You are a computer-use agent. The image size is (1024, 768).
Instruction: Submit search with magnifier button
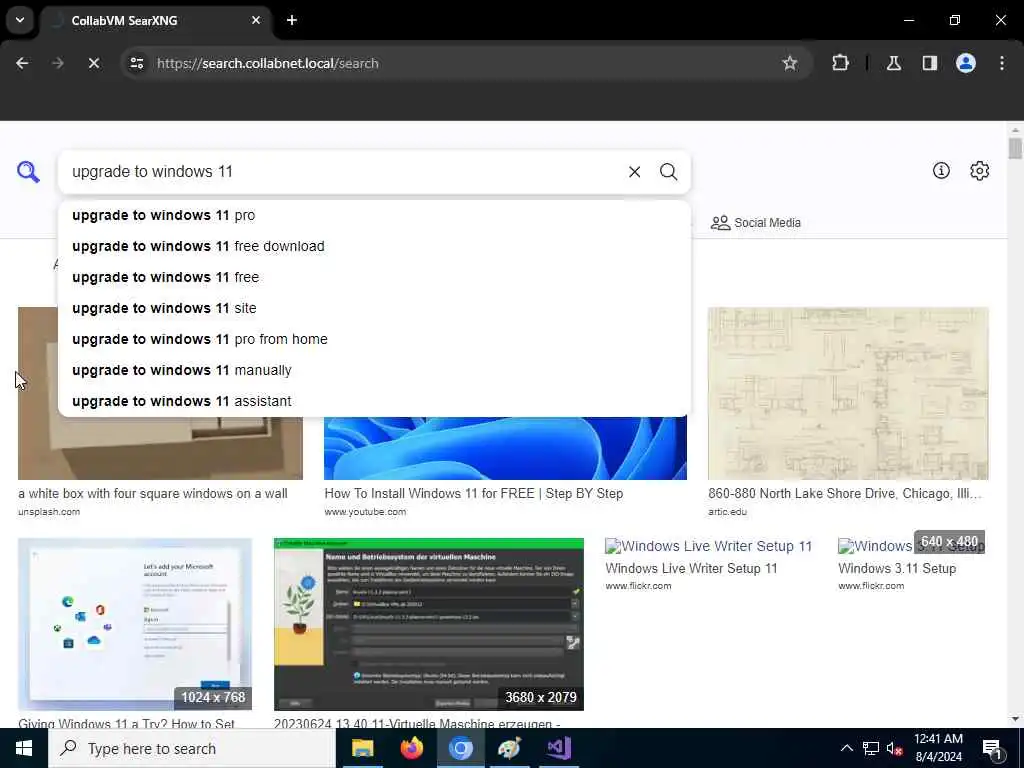click(x=668, y=172)
